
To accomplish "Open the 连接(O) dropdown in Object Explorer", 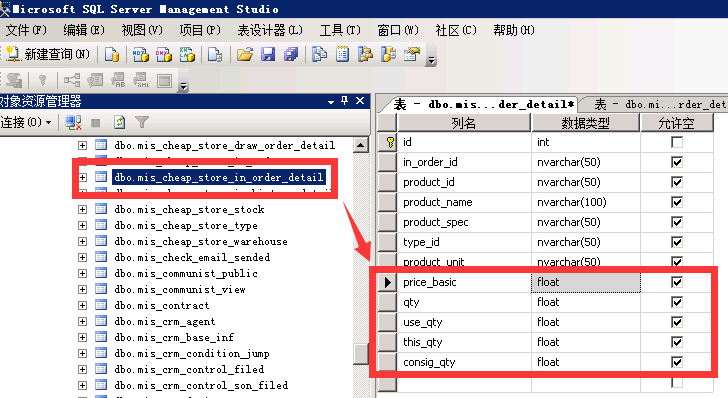I will (x=26, y=123).
